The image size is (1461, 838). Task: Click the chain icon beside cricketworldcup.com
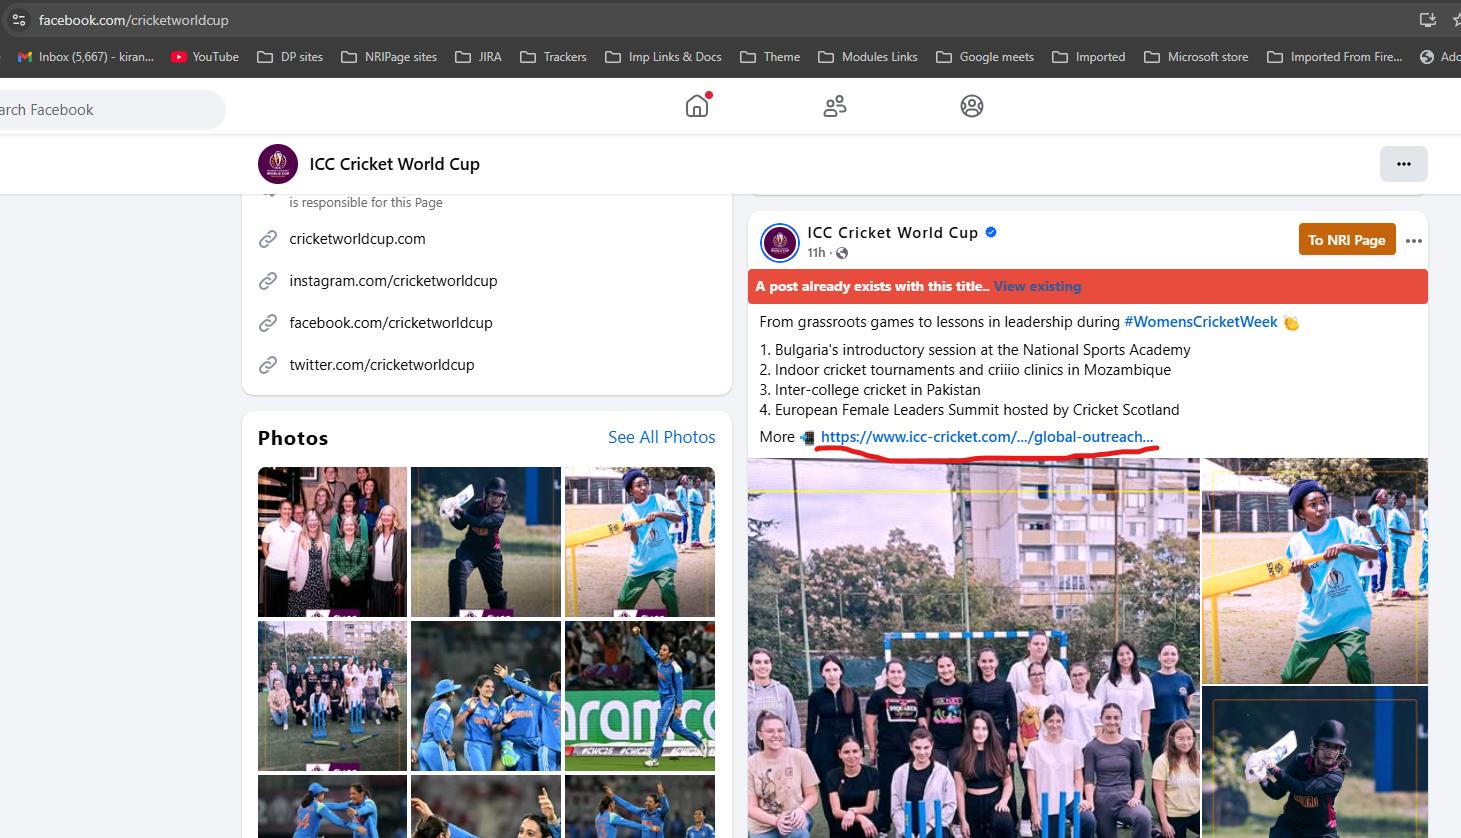click(x=268, y=239)
